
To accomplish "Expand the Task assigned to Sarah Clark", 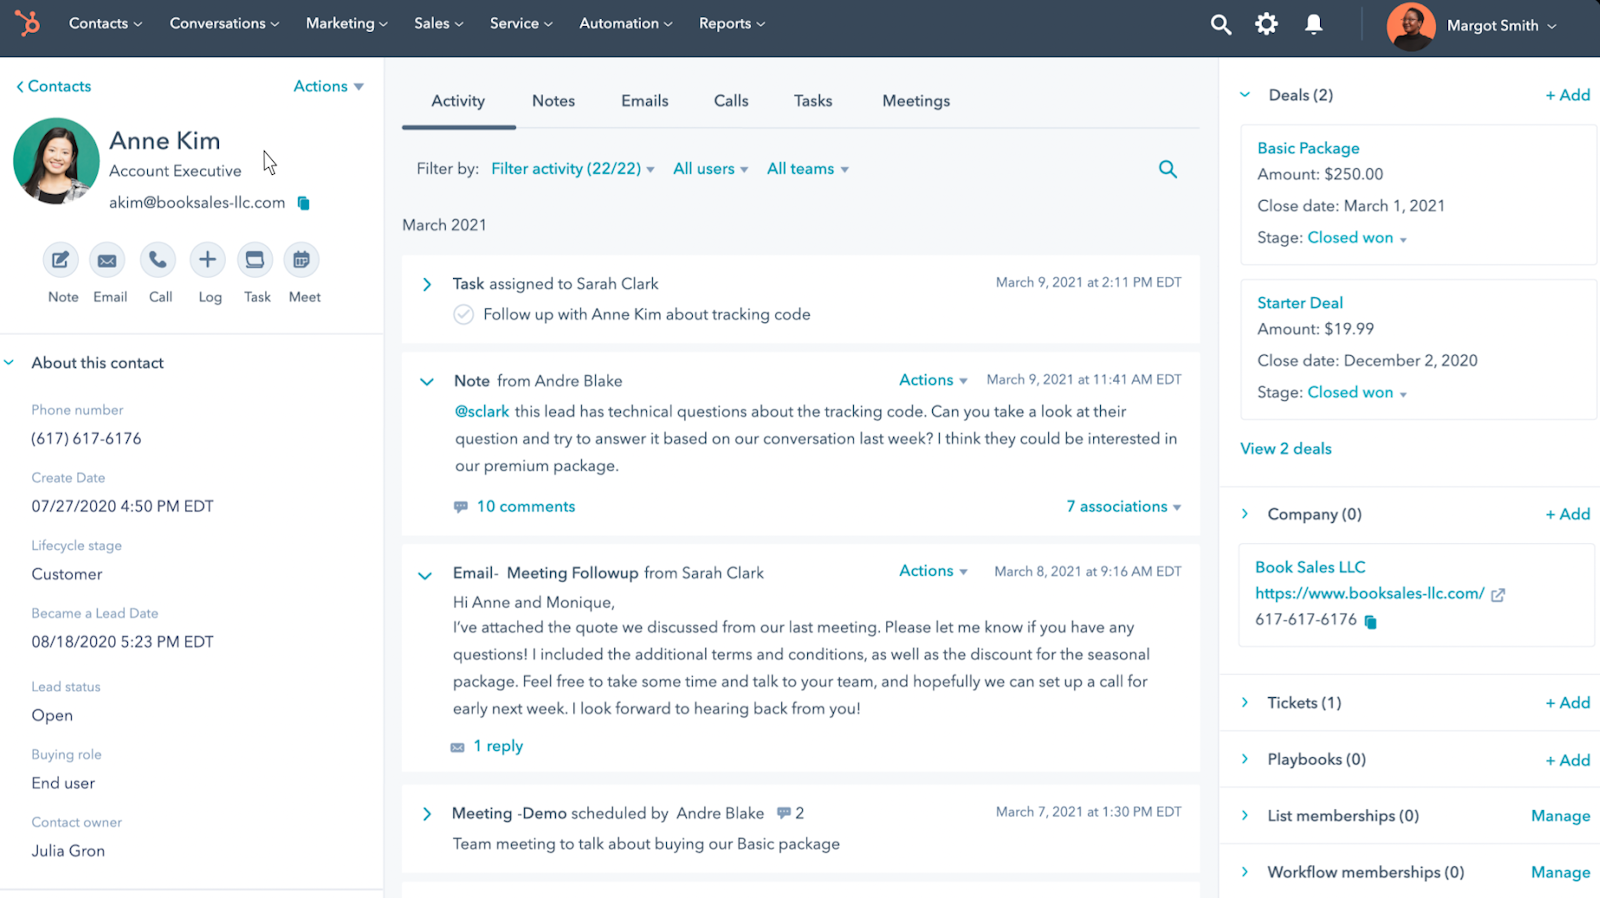I will coord(427,285).
